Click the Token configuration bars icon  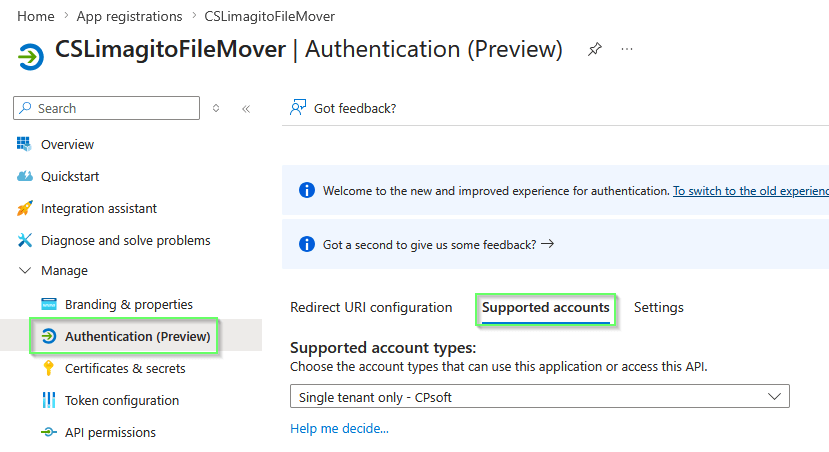(x=49, y=400)
